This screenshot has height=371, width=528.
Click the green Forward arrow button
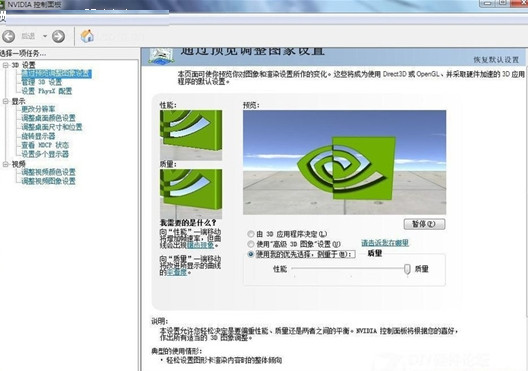pyautogui.click(x=58, y=36)
